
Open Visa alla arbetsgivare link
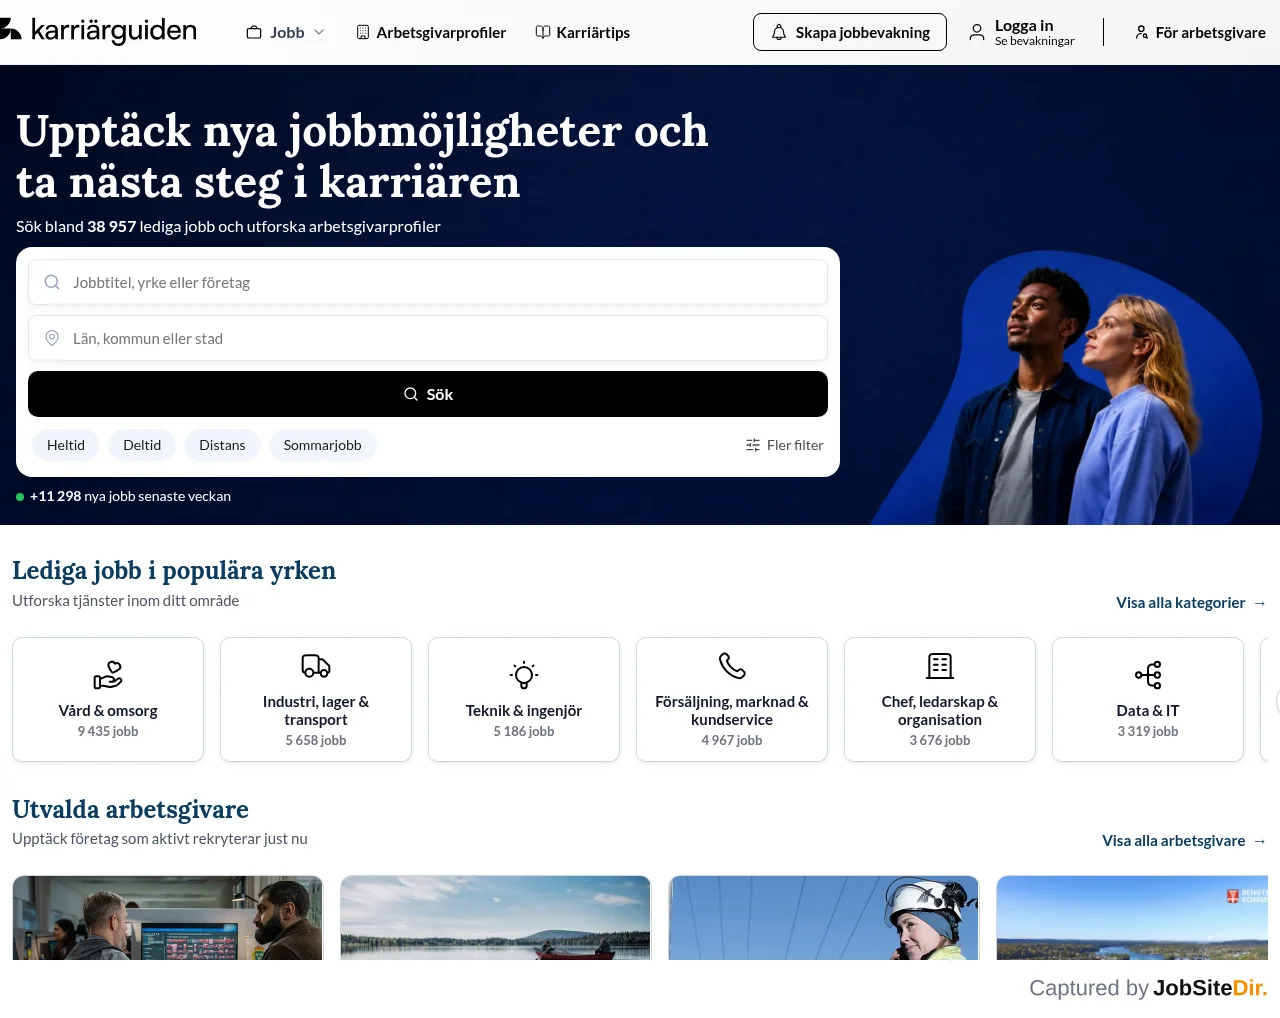pyautogui.click(x=1184, y=840)
